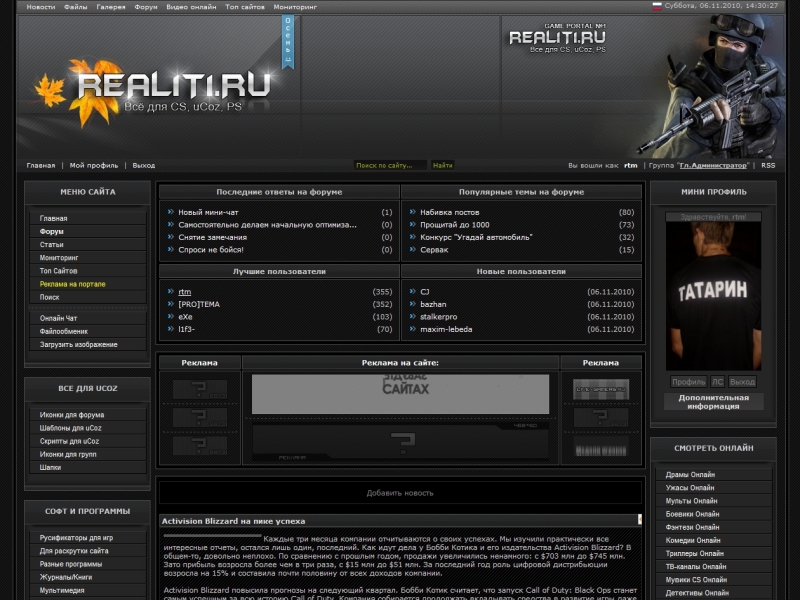The image size is (800, 600).
Task: Open the Новый мини-чат forum topic
Action: pyautogui.click(x=208, y=212)
